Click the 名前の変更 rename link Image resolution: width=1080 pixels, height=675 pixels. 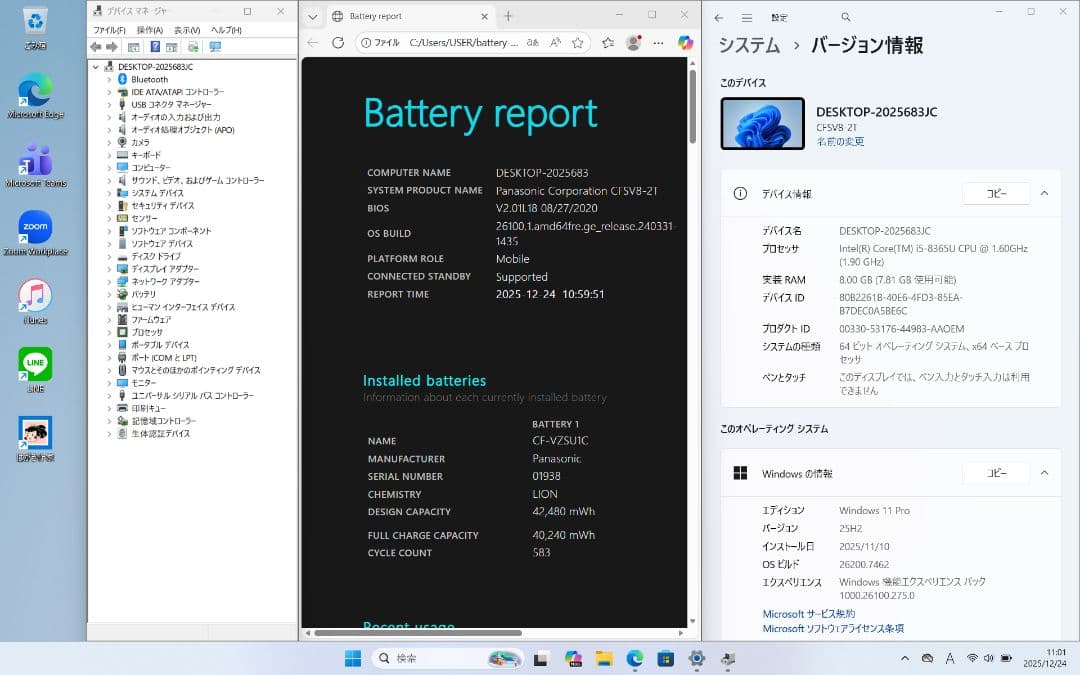tap(840, 141)
